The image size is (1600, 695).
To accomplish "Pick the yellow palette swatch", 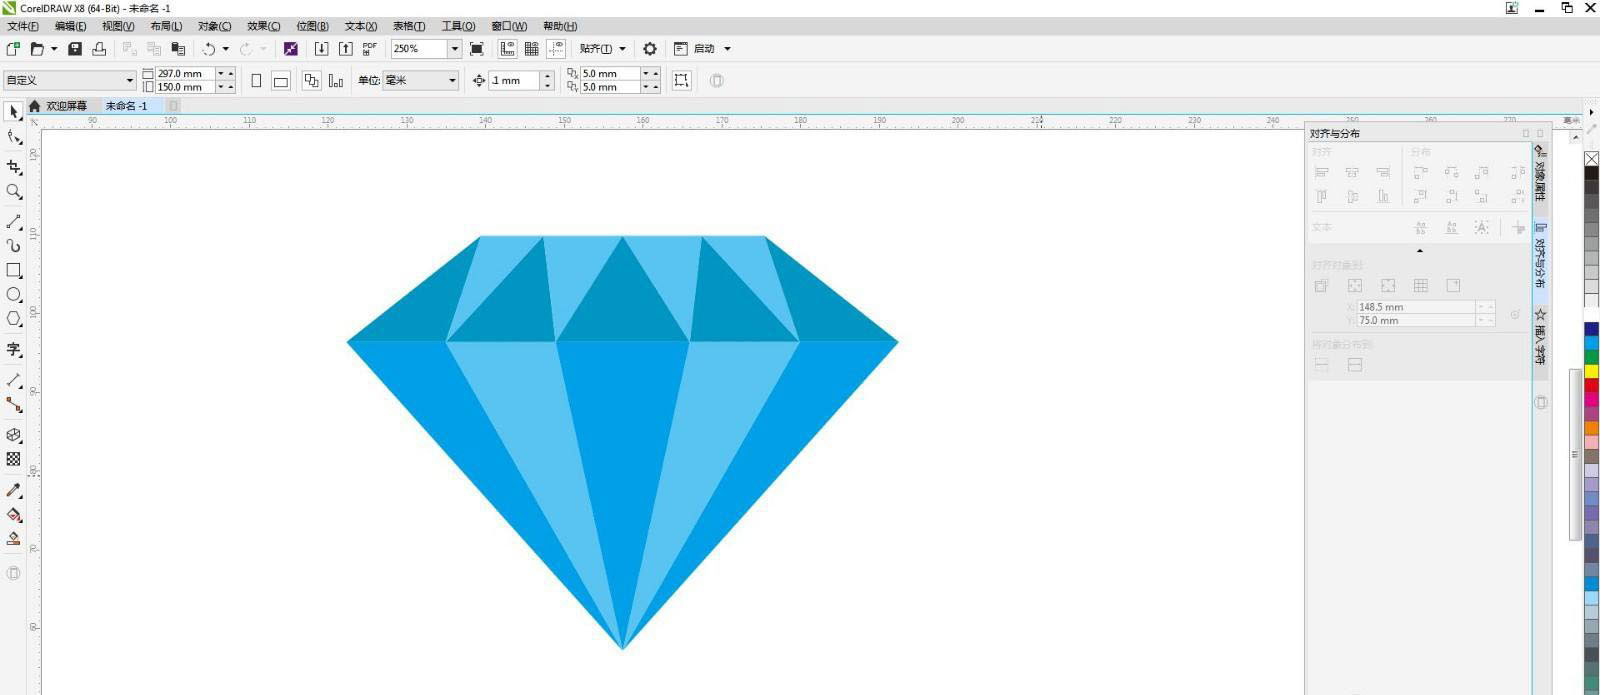I will (x=1591, y=371).
